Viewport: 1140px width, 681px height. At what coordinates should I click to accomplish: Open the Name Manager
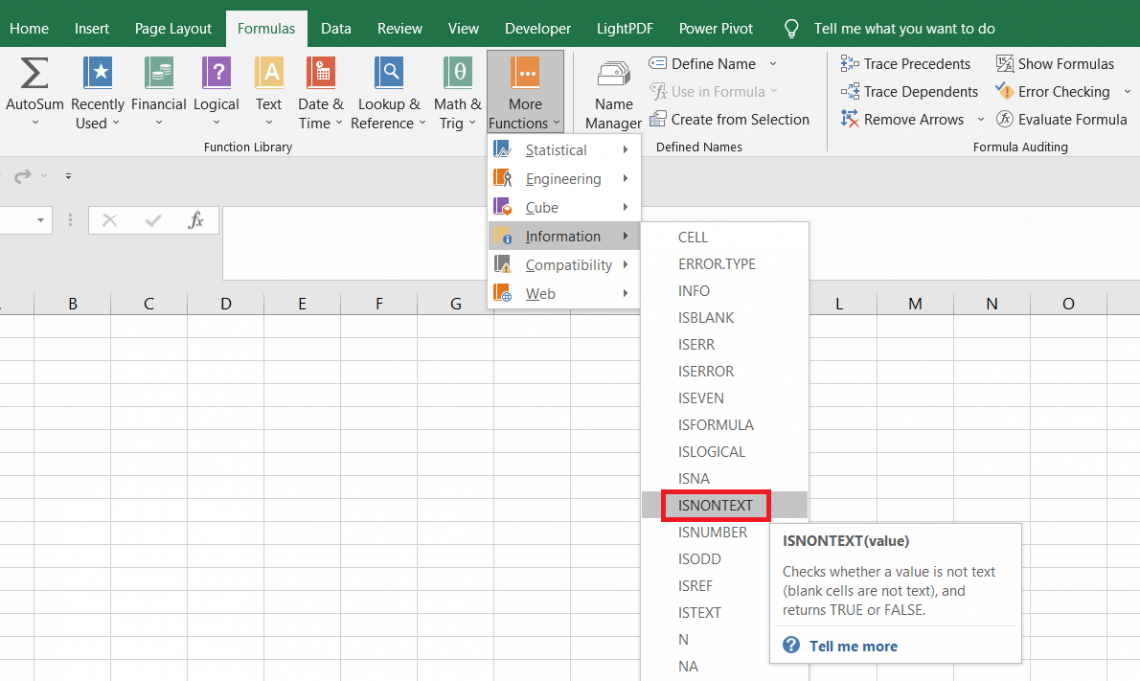(612, 92)
